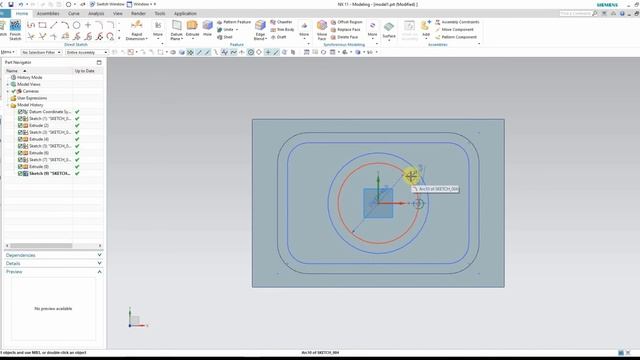Click the Offset Region command
The image size is (640, 360).
point(347,22)
